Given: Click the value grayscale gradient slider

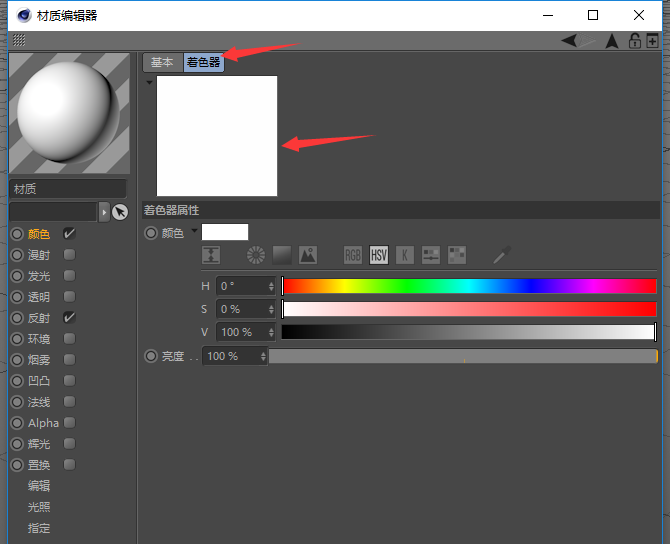Looking at the screenshot, I should pyautogui.click(x=469, y=332).
